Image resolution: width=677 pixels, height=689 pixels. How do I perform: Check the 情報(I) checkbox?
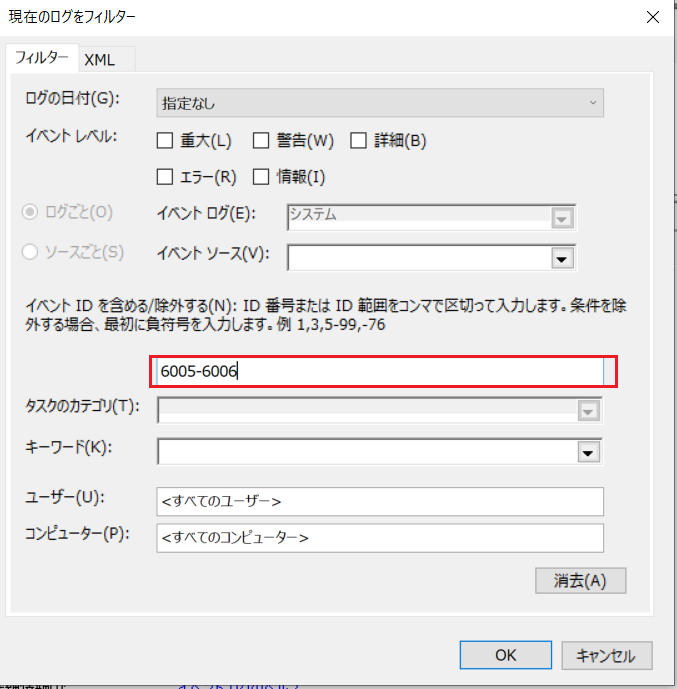click(x=261, y=177)
